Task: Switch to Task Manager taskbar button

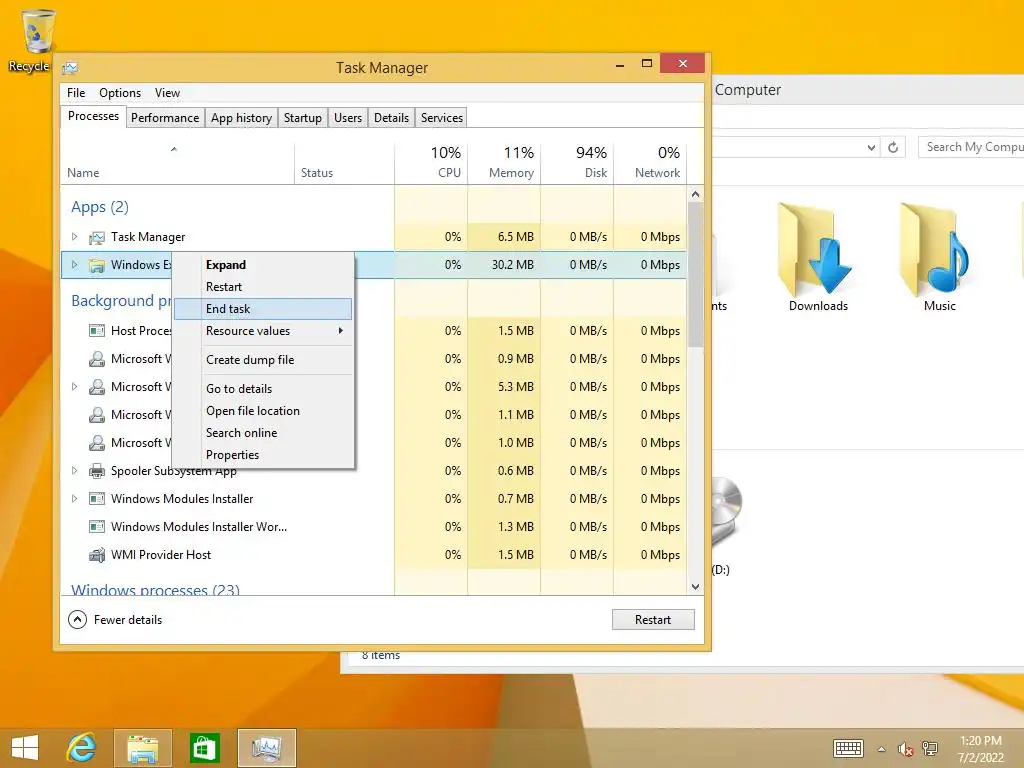Action: pos(266,748)
